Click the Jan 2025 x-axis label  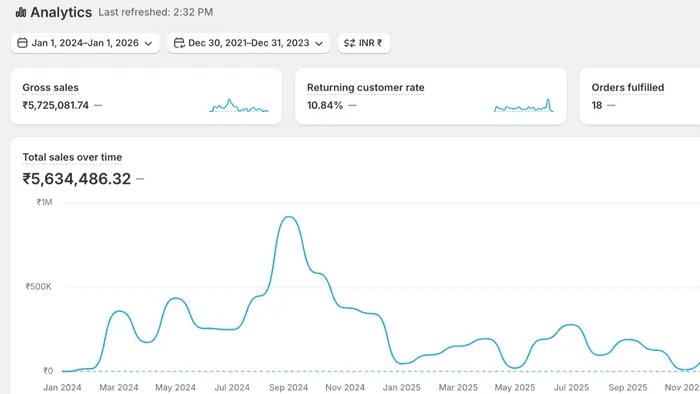pyautogui.click(x=402, y=387)
